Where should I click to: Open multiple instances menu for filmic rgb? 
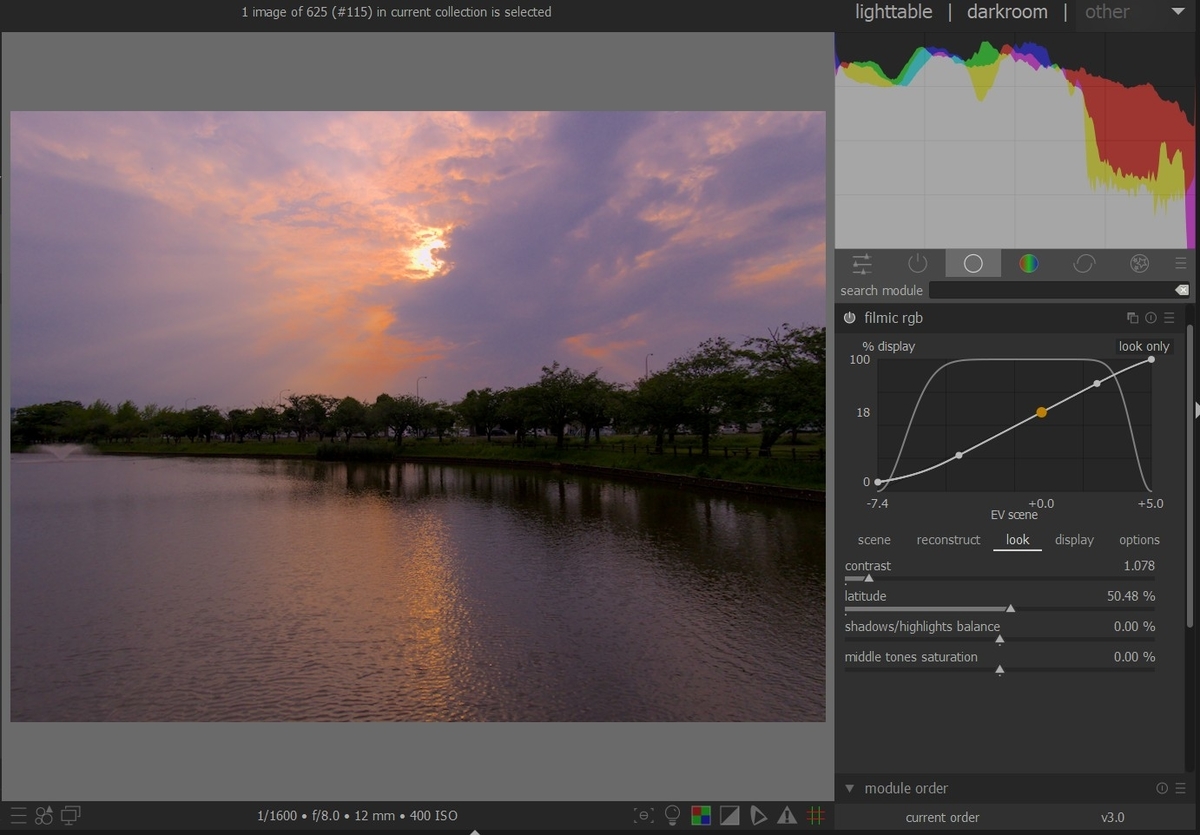(1132, 318)
